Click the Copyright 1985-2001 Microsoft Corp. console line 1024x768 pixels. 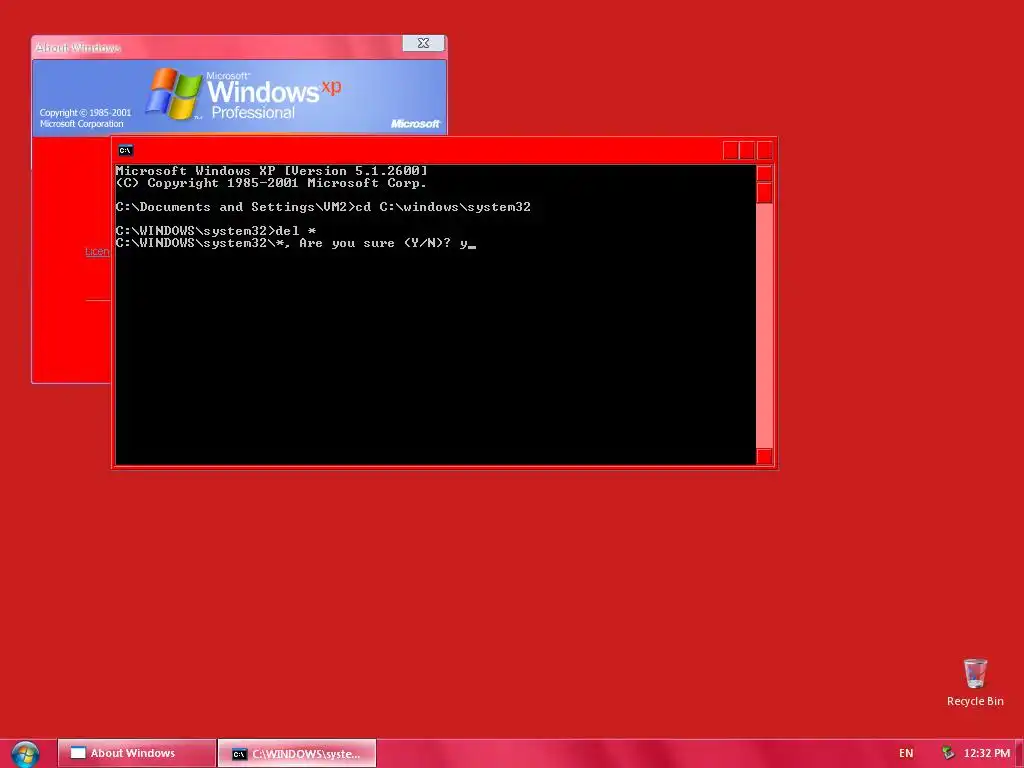coord(271,183)
